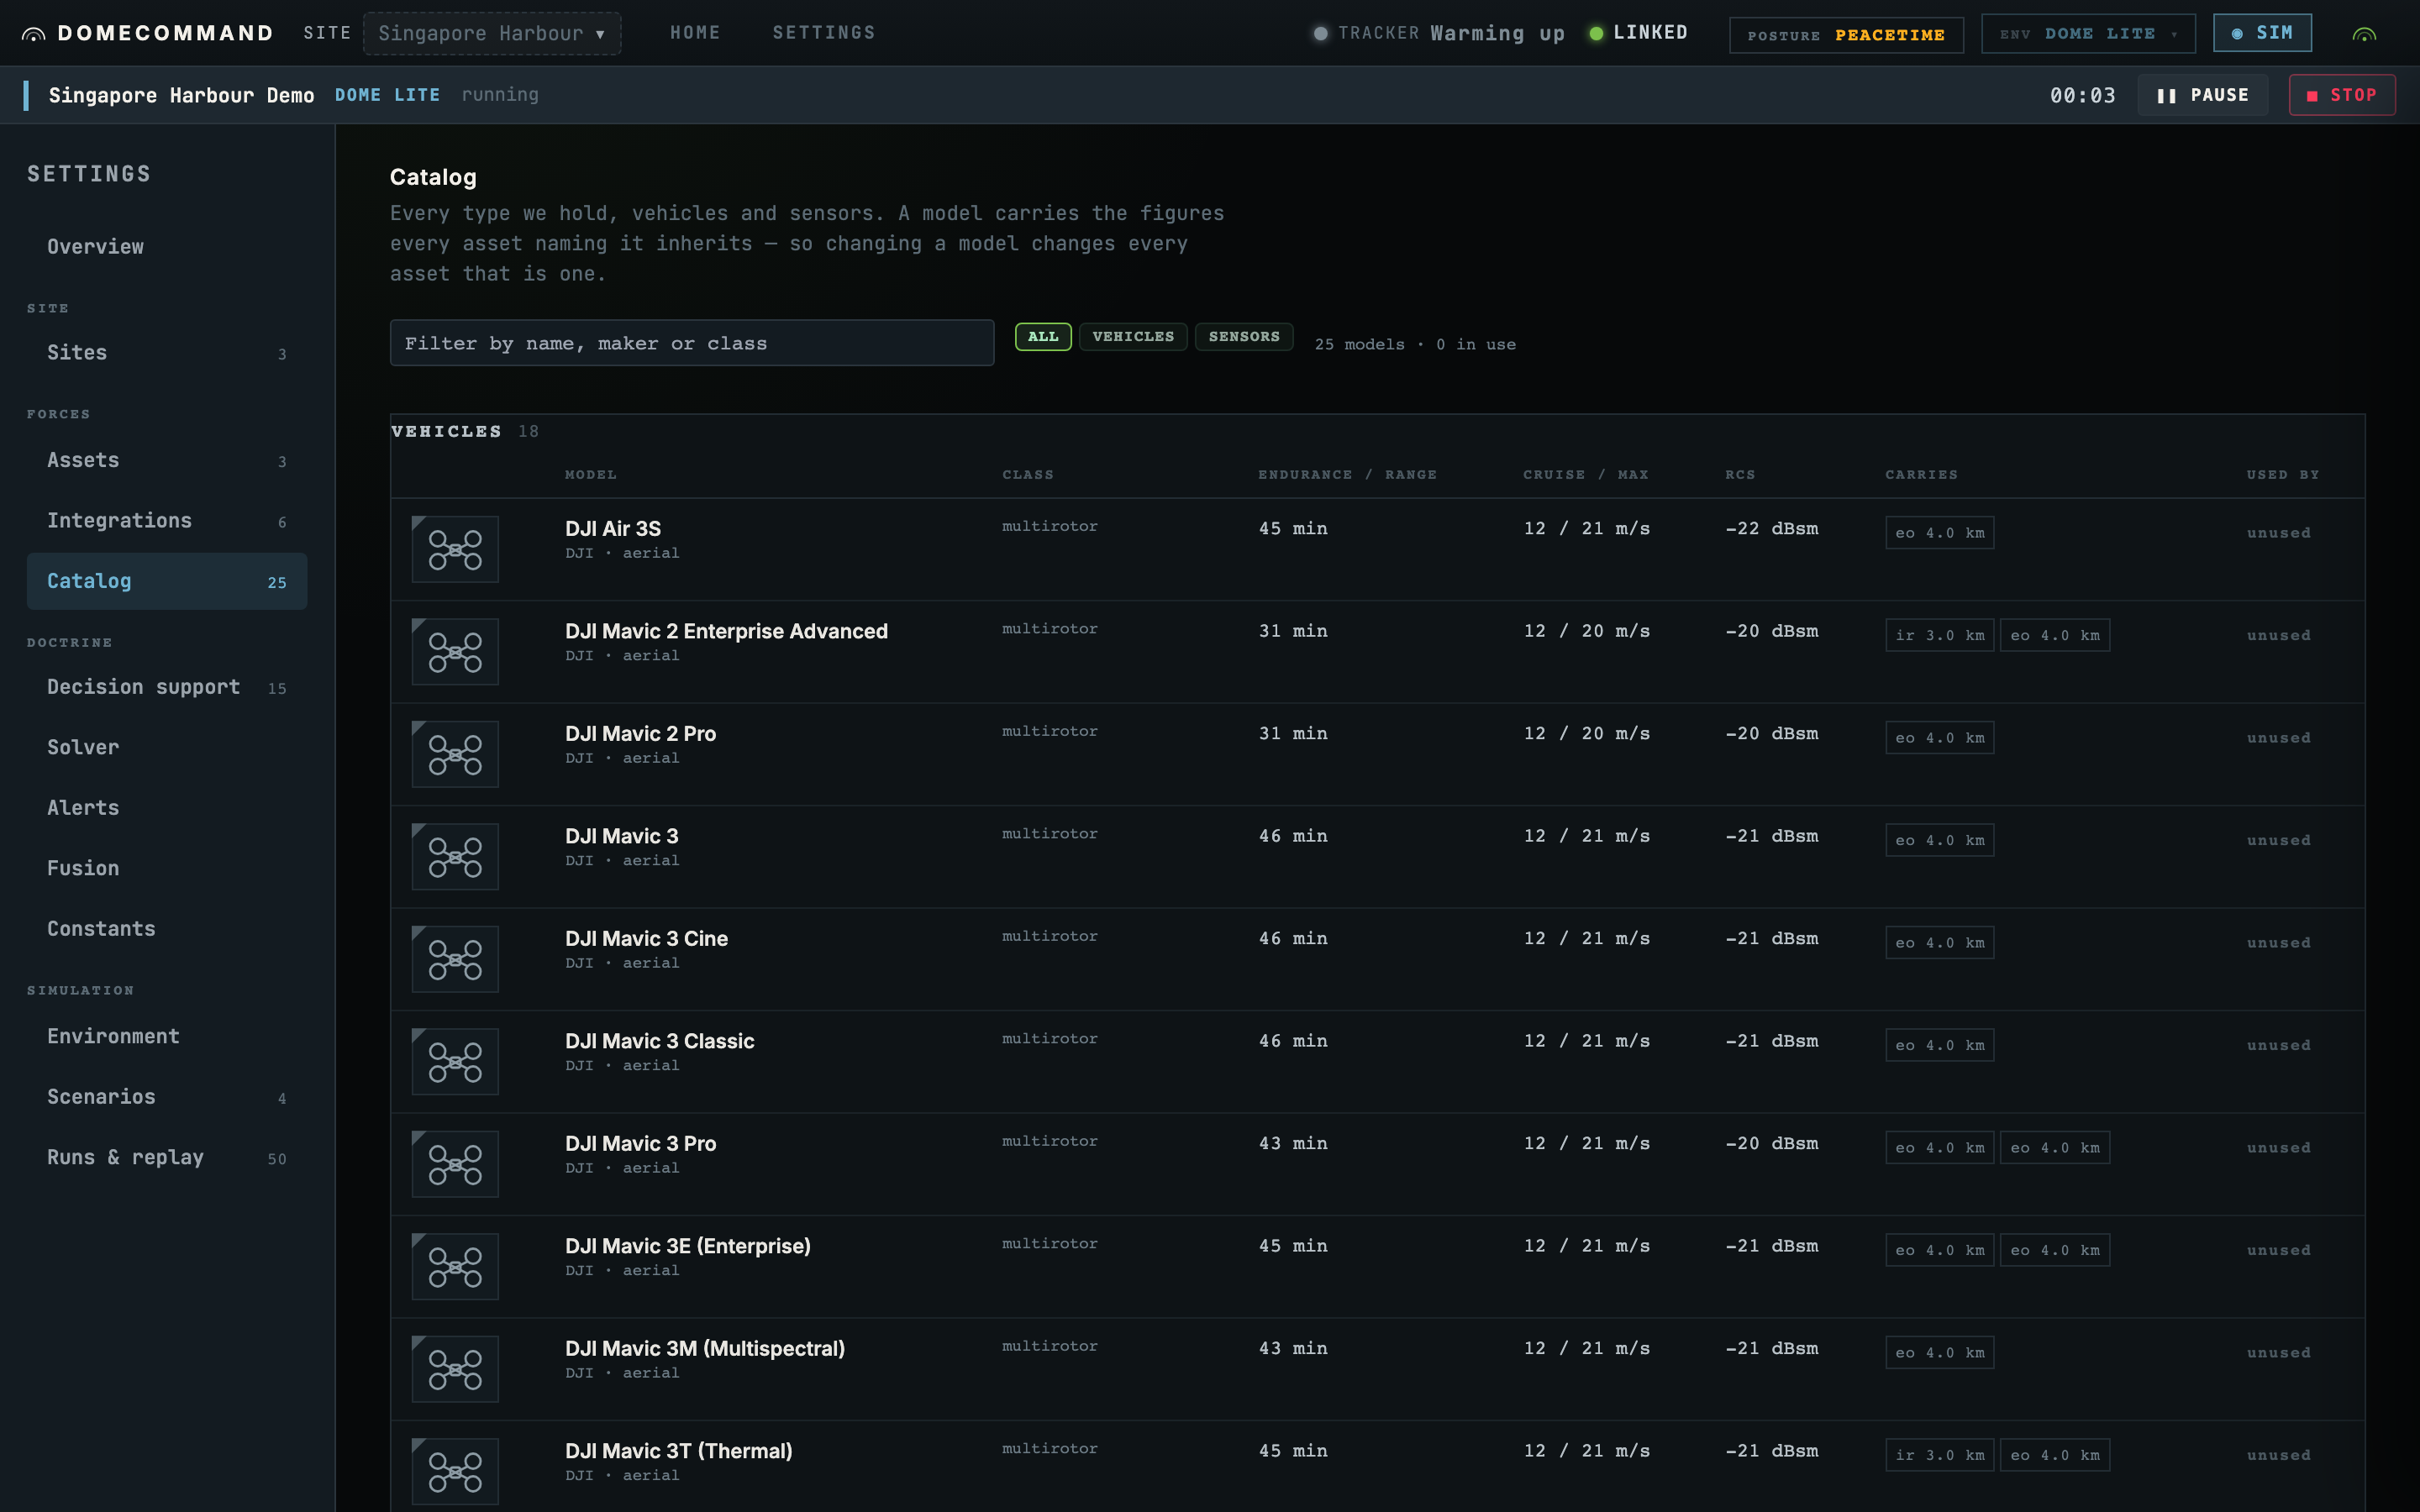Screen dimensions: 2420x1512
Task: Open the Assets settings section
Action: pos(167,460)
